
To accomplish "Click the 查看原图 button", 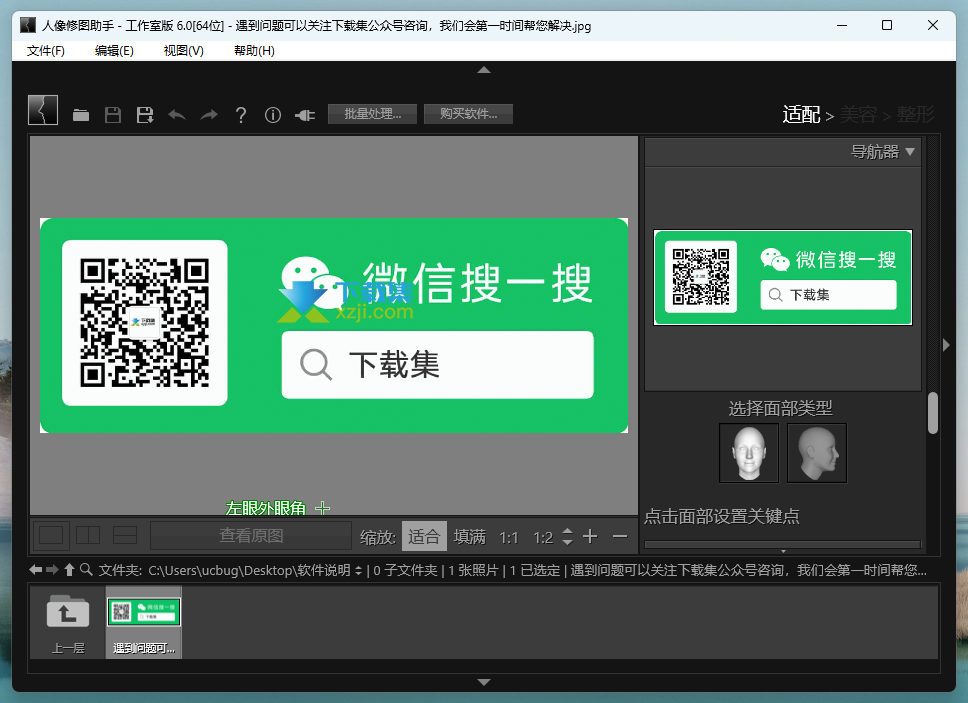I will 251,535.
